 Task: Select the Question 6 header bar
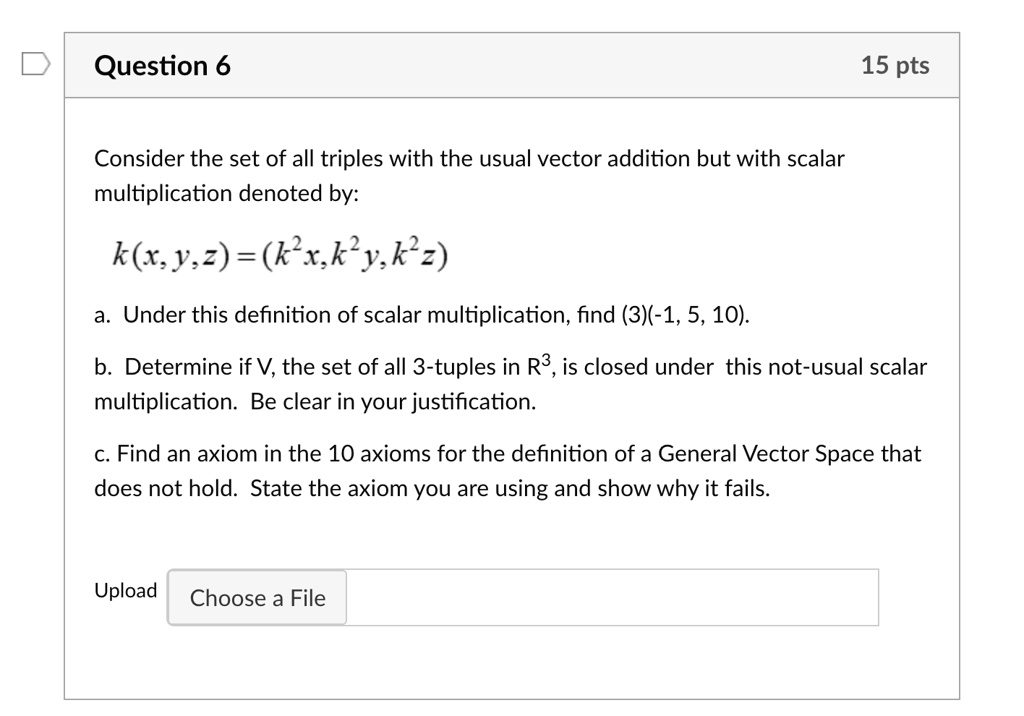[512, 64]
